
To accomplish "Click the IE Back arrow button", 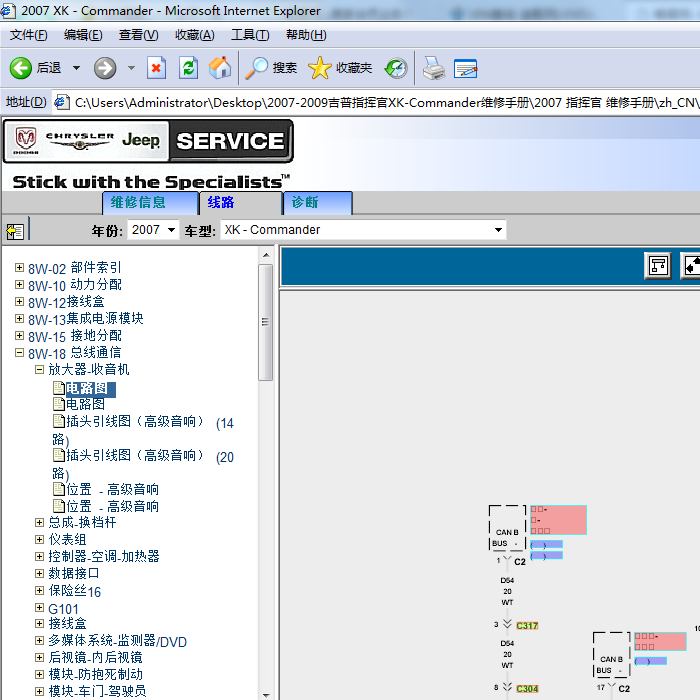I will coord(21,68).
